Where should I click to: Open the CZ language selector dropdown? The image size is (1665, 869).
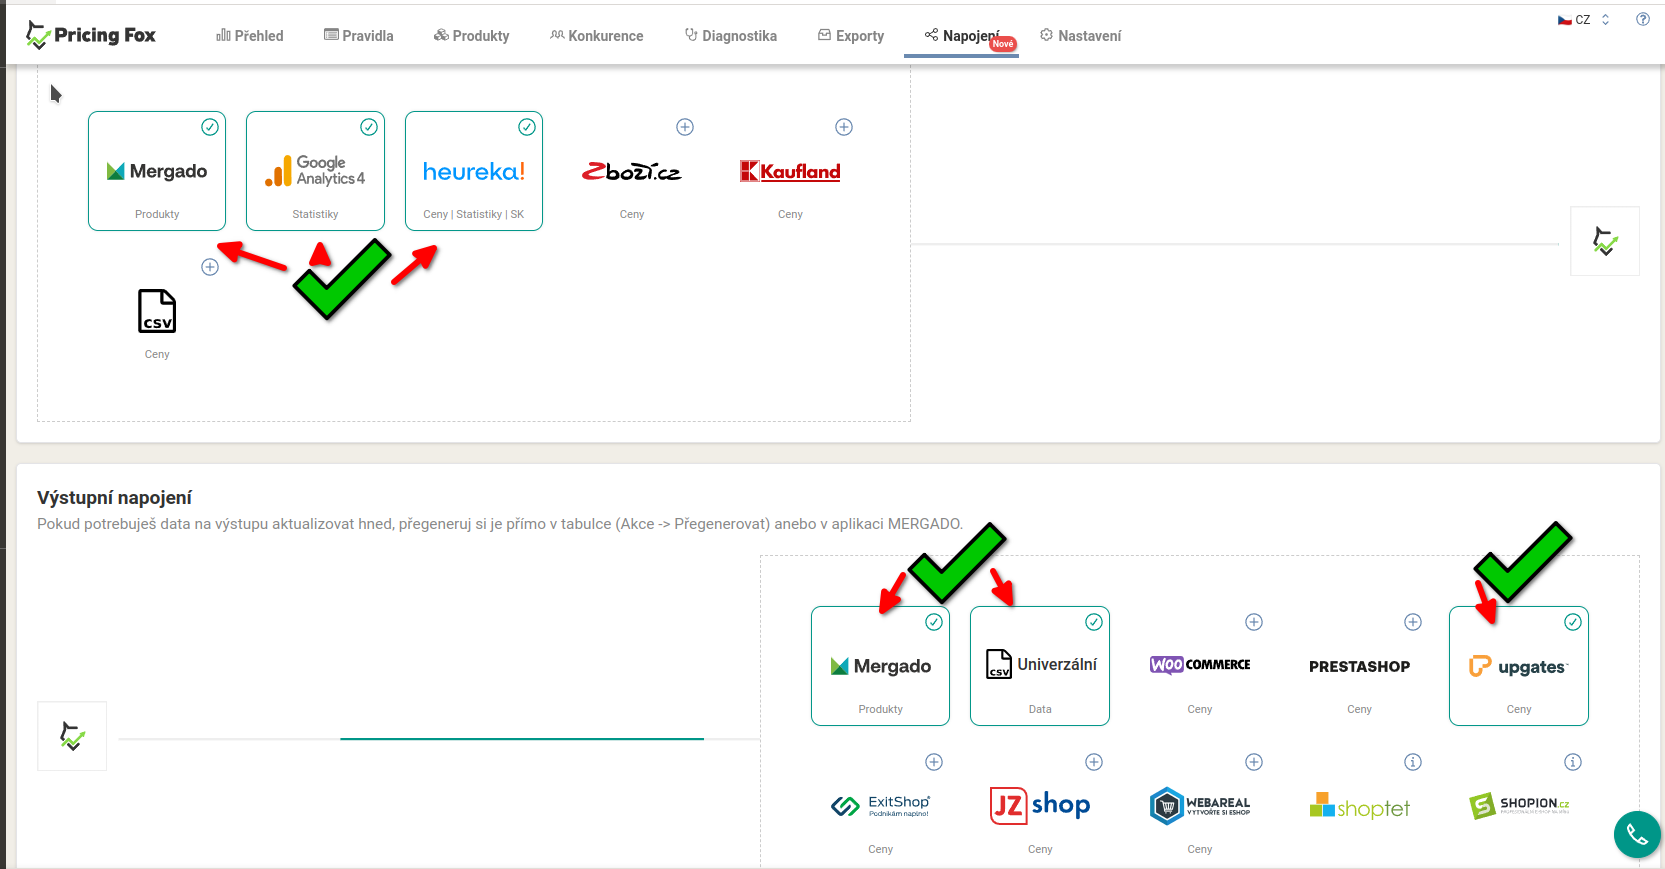1584,20
